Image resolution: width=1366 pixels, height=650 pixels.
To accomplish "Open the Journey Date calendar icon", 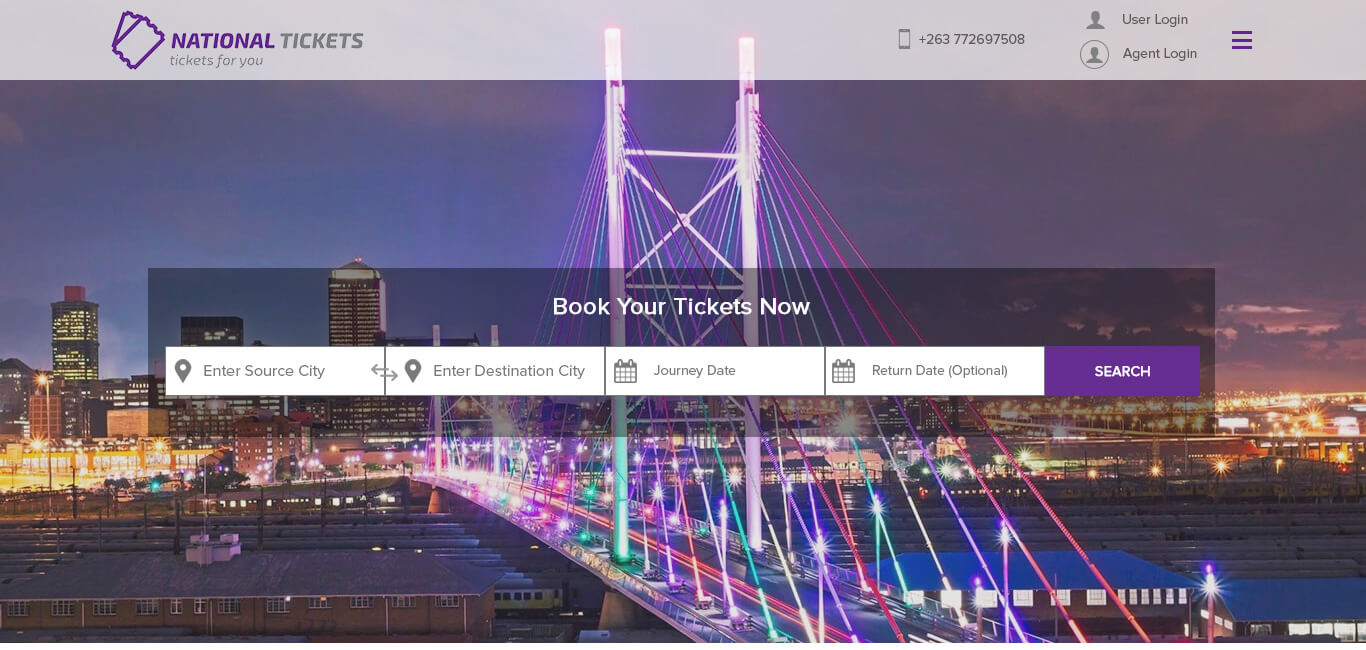I will [x=625, y=372].
